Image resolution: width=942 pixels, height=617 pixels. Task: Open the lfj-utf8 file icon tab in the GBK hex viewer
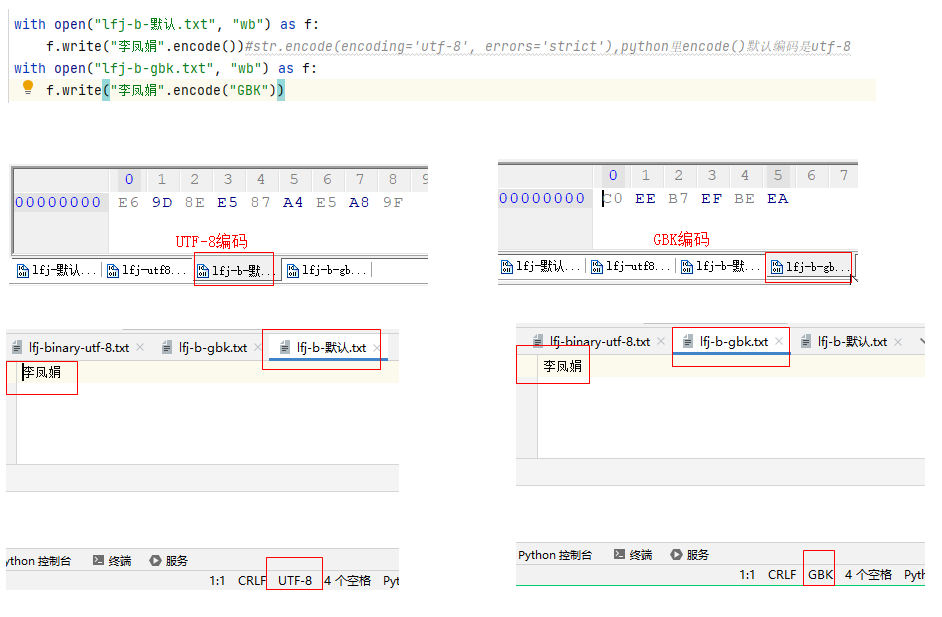point(597,267)
